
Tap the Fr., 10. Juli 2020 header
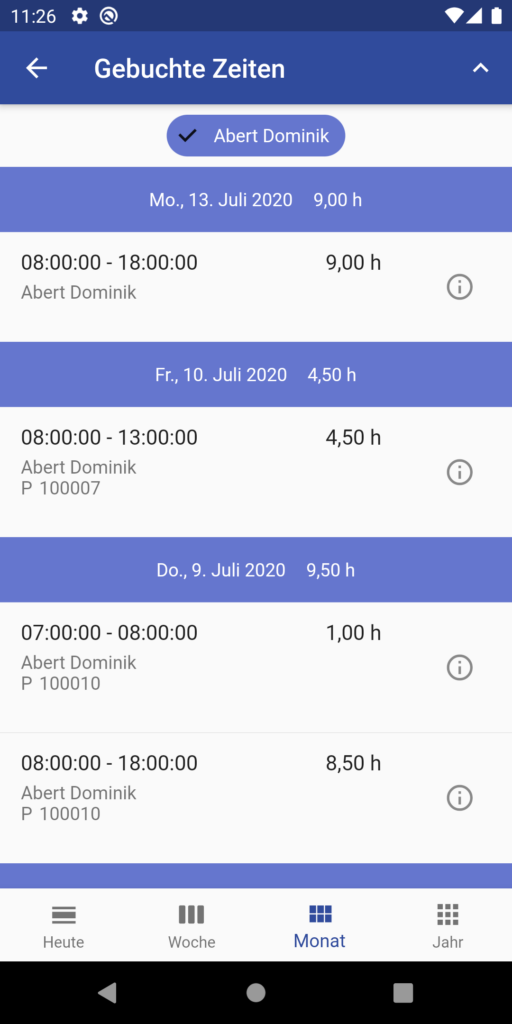256,375
